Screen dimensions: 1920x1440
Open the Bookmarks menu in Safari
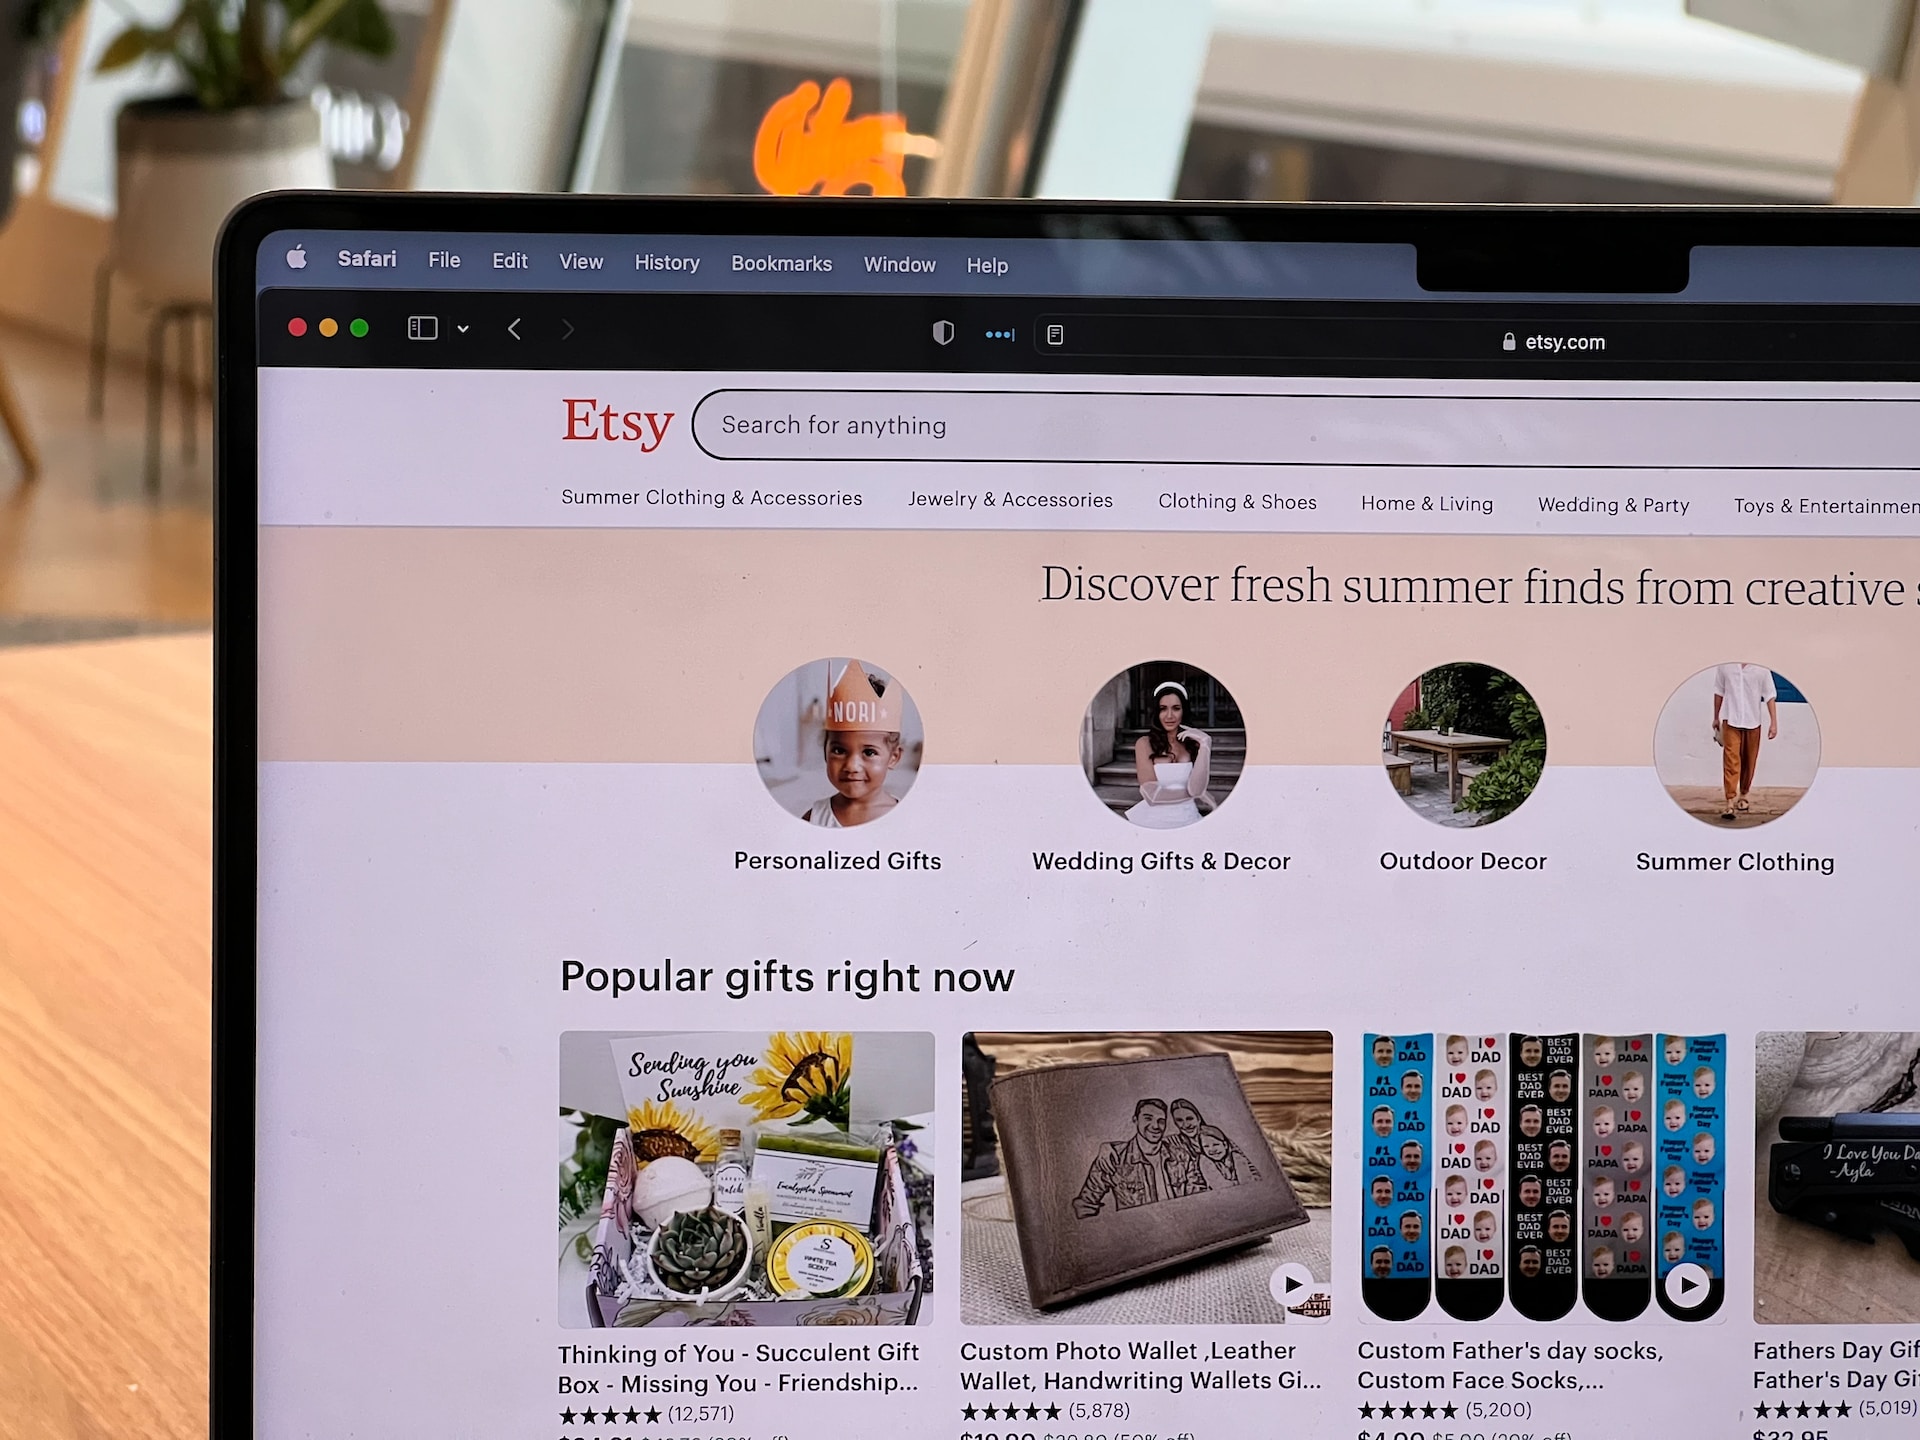point(780,265)
